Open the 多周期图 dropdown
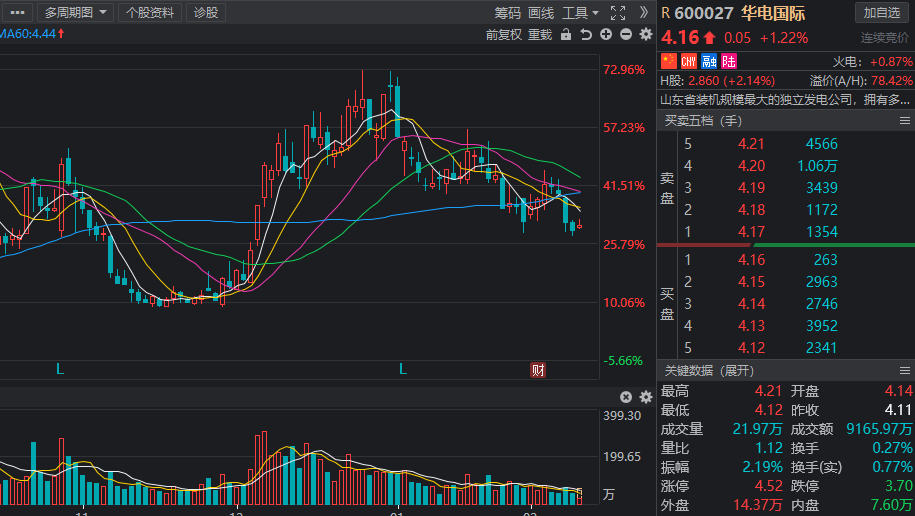The height and width of the screenshot is (516, 915). coord(73,13)
